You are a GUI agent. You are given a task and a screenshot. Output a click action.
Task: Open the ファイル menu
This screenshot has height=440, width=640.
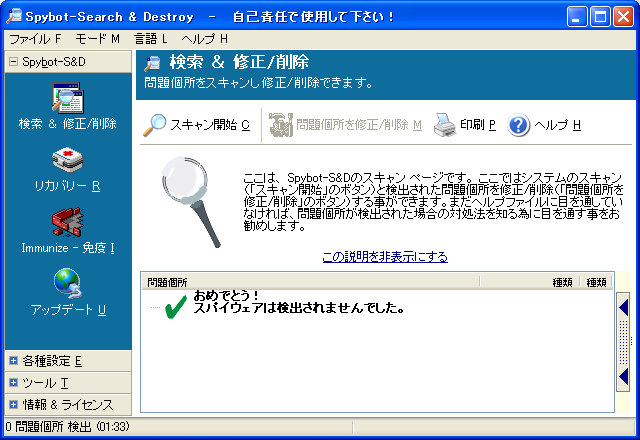coord(34,38)
